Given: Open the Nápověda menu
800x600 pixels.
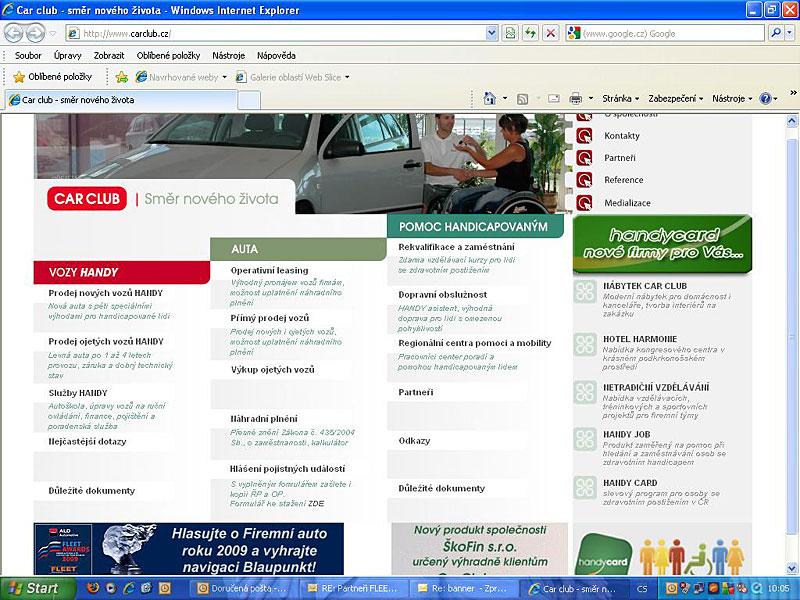Looking at the screenshot, I should click(x=277, y=56).
